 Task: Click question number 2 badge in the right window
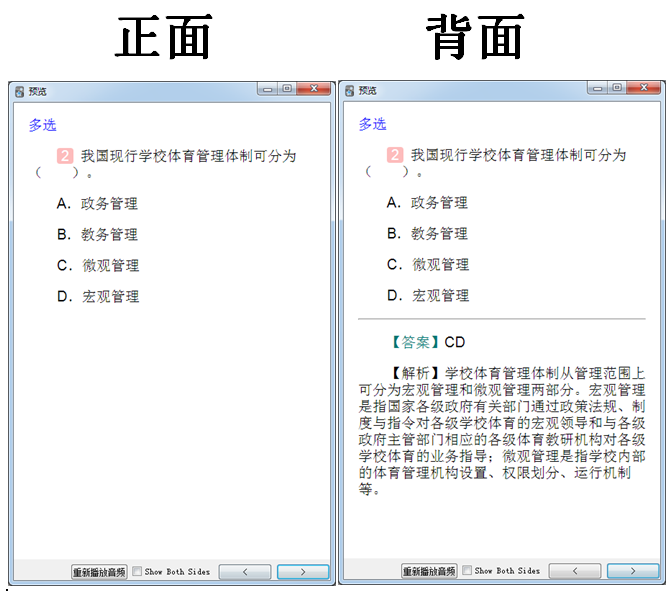click(395, 155)
